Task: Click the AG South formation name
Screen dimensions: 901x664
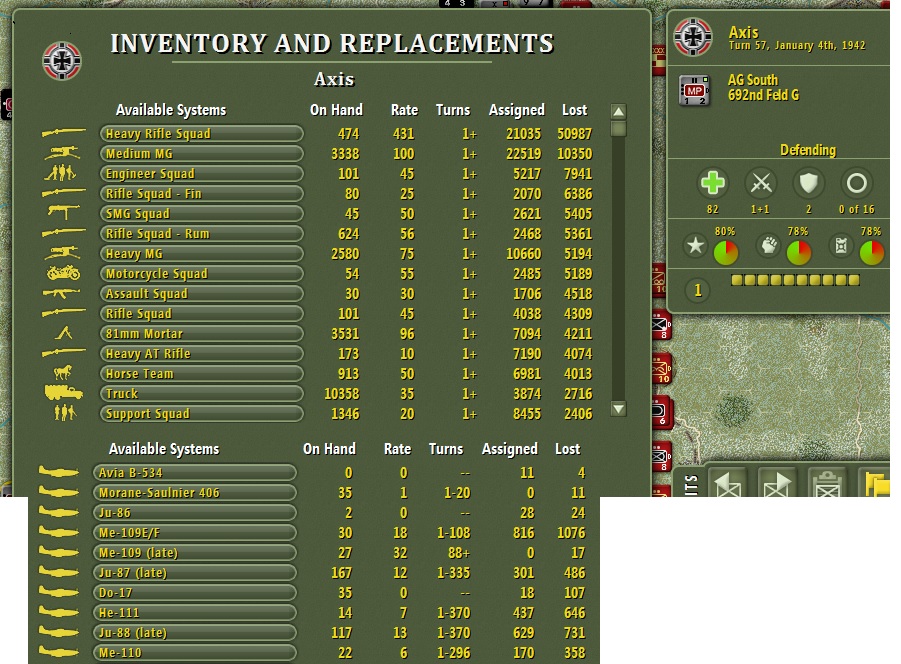Action: 753,80
